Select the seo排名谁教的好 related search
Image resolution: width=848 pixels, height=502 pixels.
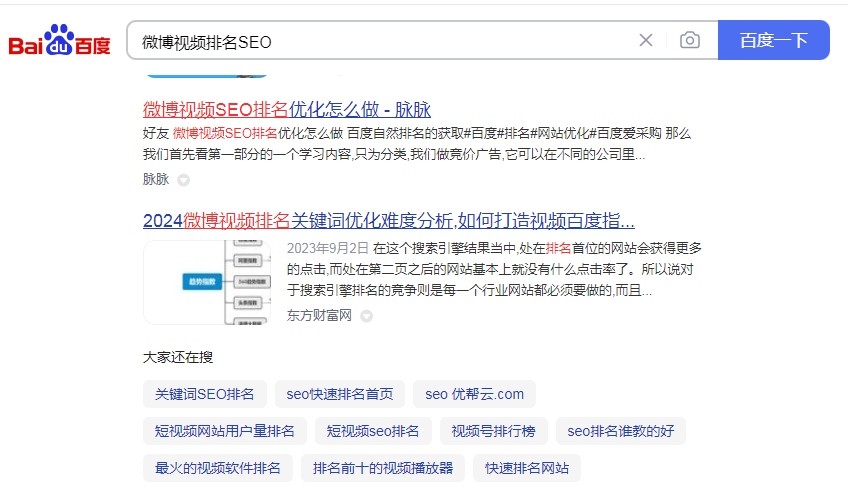tap(621, 431)
